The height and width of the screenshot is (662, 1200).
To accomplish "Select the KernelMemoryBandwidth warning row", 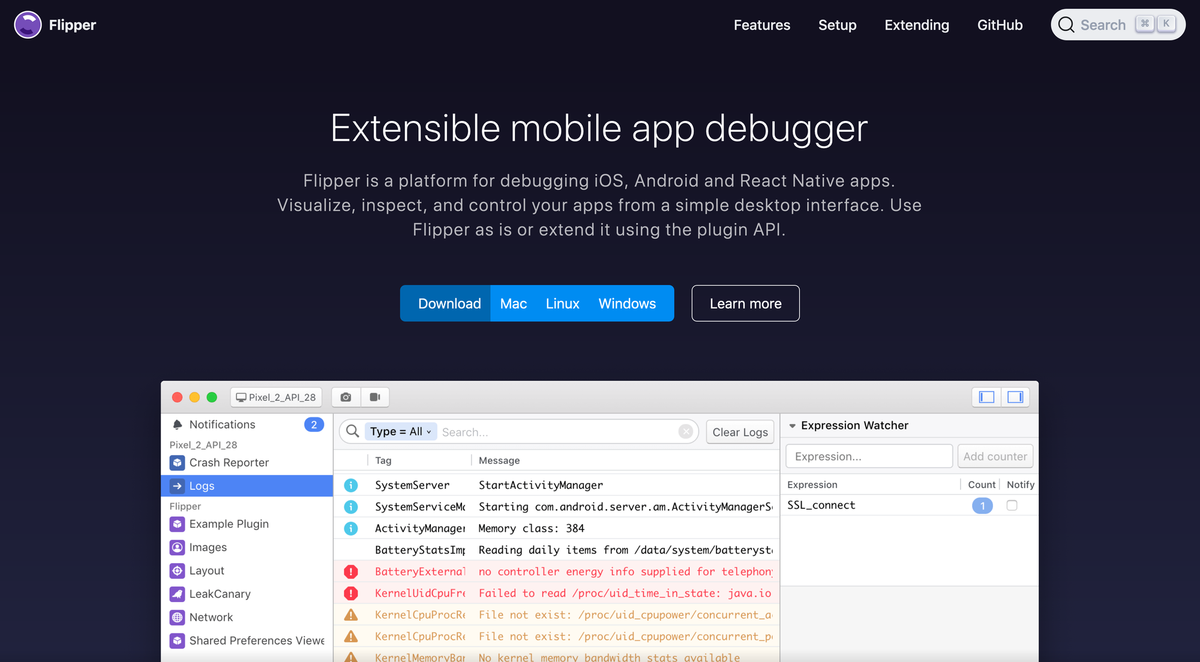I will tap(557, 656).
